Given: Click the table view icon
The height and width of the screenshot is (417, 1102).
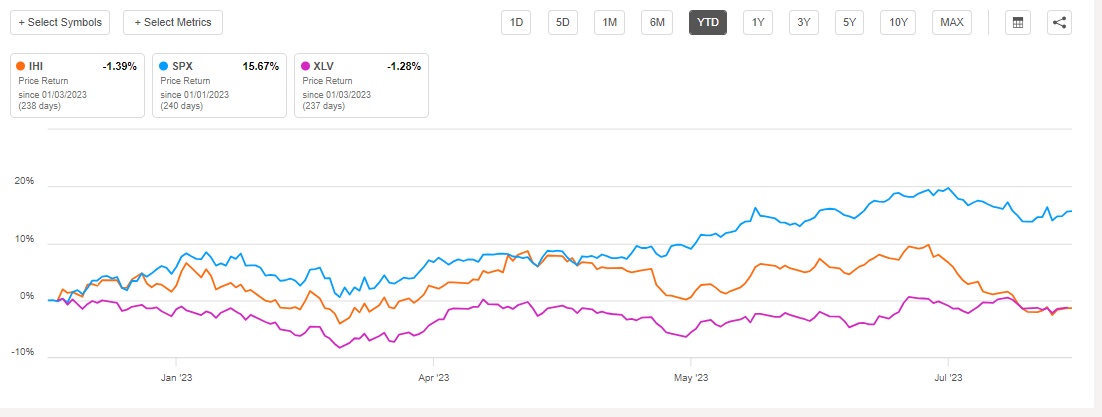Looking at the screenshot, I should tap(1018, 23).
